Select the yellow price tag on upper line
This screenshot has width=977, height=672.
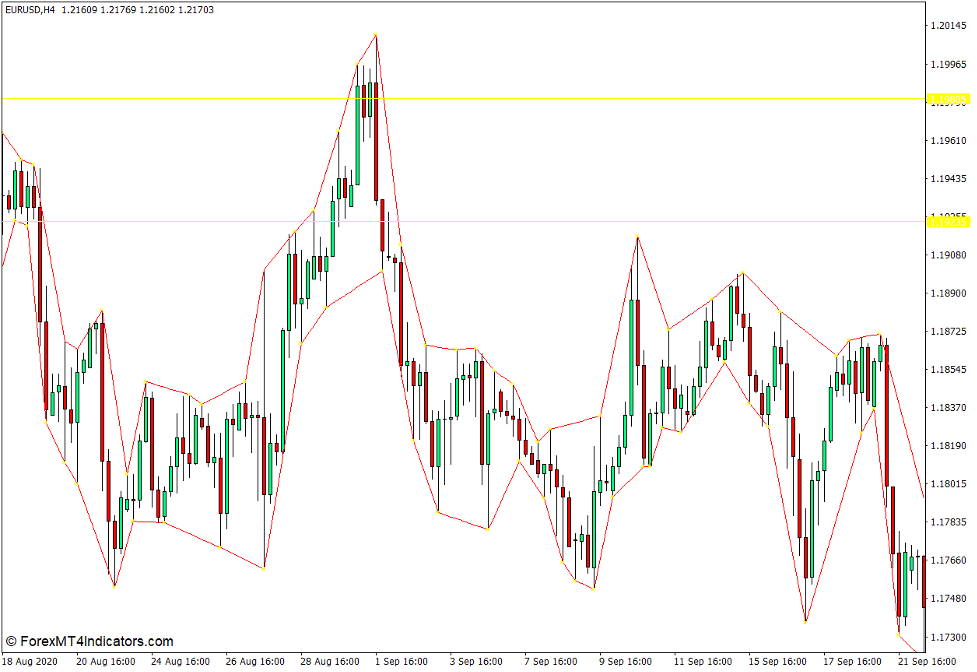point(948,99)
